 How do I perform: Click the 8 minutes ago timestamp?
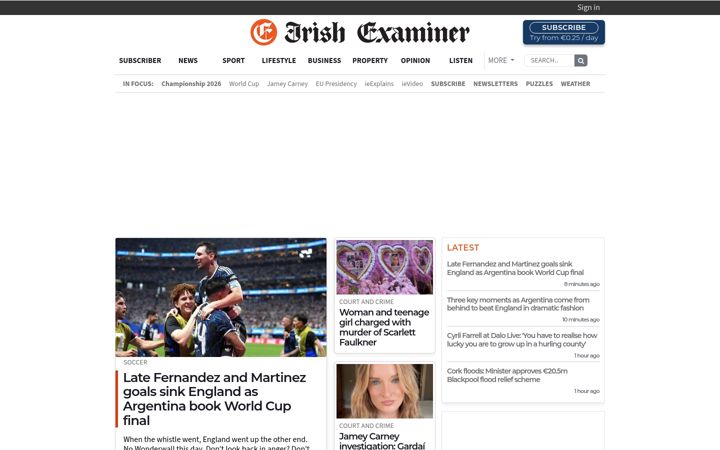pyautogui.click(x=582, y=284)
